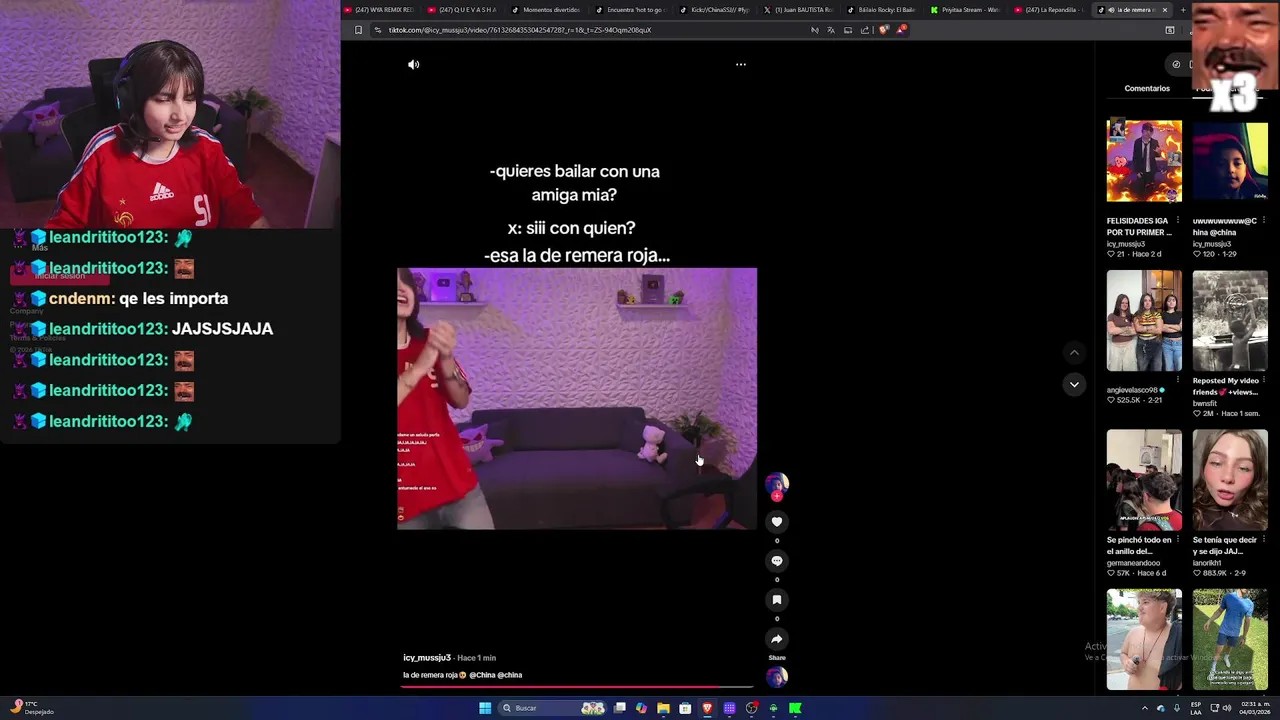This screenshot has height=720, width=1280.
Task: Save the video with bookmark icon
Action: (777, 600)
